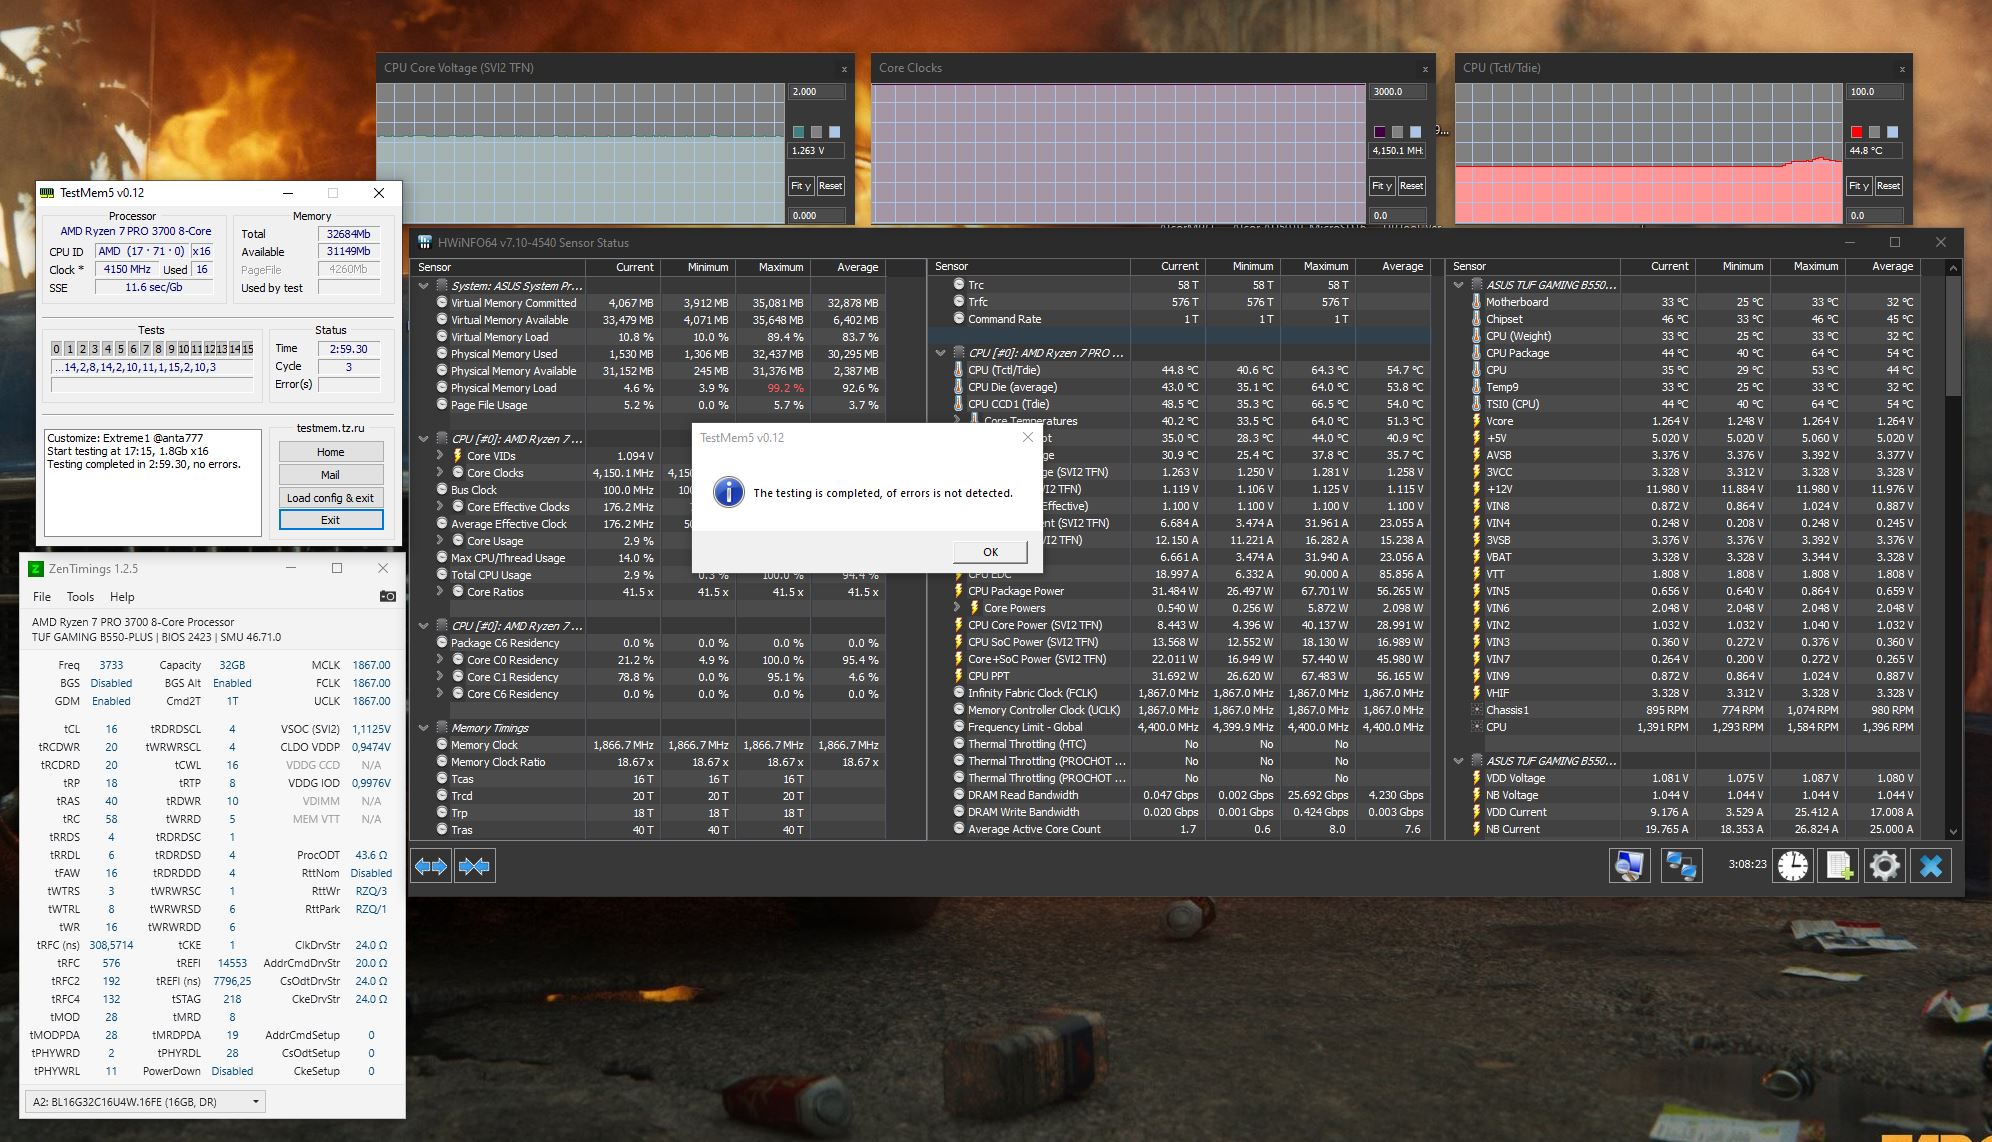Image resolution: width=1992 pixels, height=1142 pixels.
Task: Open HWiNFO sensor settings gear icon
Action: coord(1884,865)
